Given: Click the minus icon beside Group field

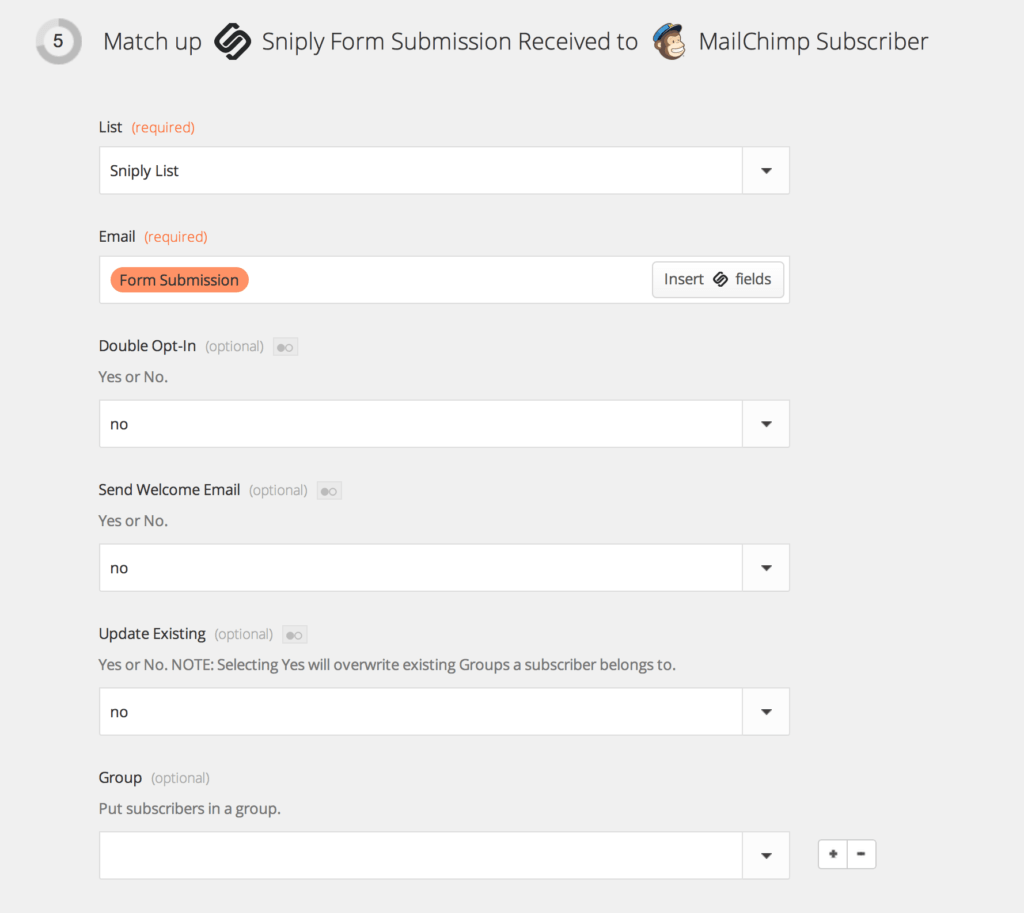Looking at the screenshot, I should pos(861,855).
